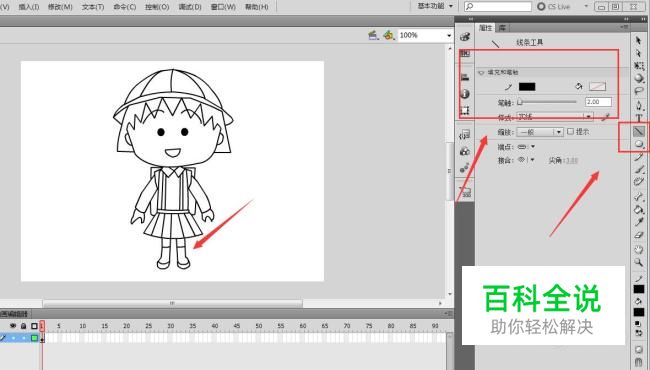Open the Motion Presets panel icon
The width and height of the screenshot is (650, 370).
(x=465, y=168)
